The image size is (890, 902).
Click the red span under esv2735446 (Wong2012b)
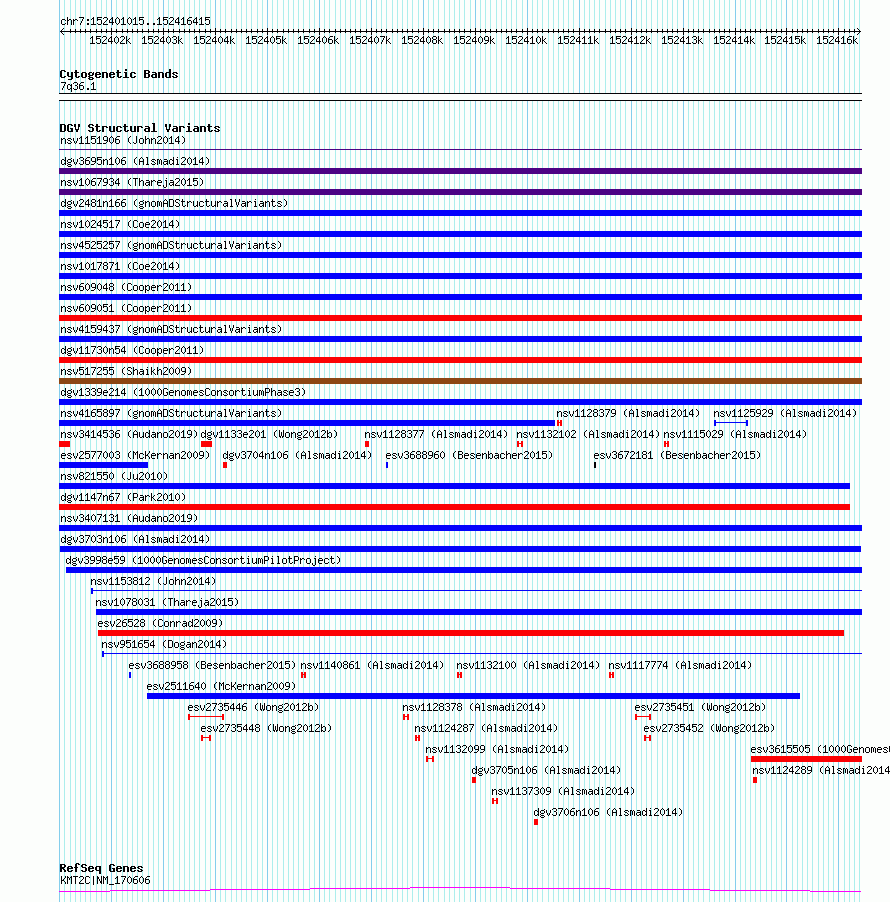tap(206, 717)
